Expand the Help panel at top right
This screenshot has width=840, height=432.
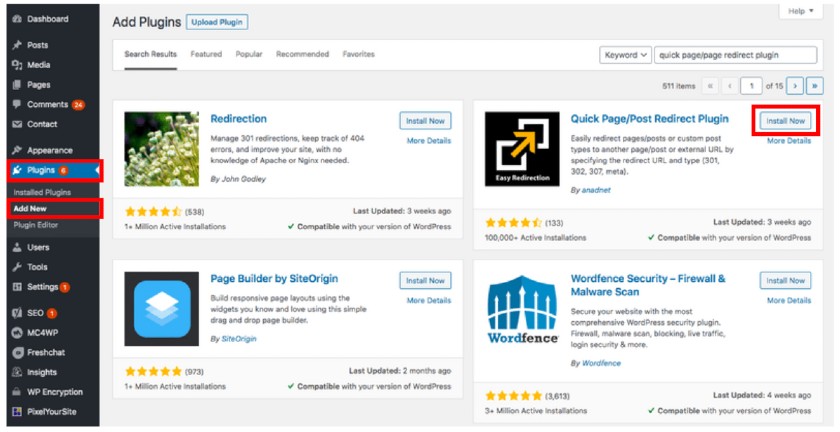[800, 11]
